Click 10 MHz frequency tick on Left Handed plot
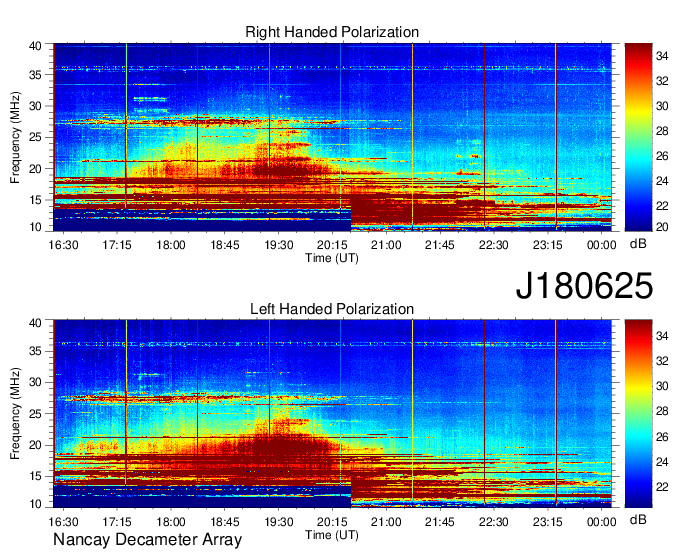Screen dimensions: 680x552 click(35, 504)
